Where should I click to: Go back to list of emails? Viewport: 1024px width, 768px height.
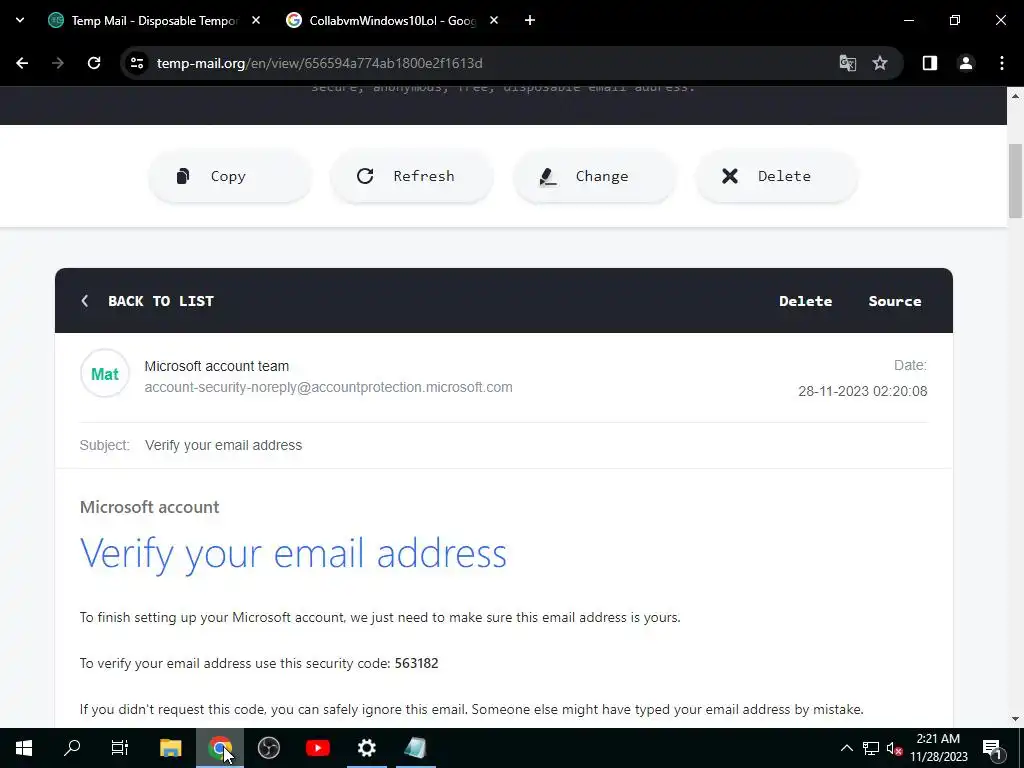tap(148, 301)
